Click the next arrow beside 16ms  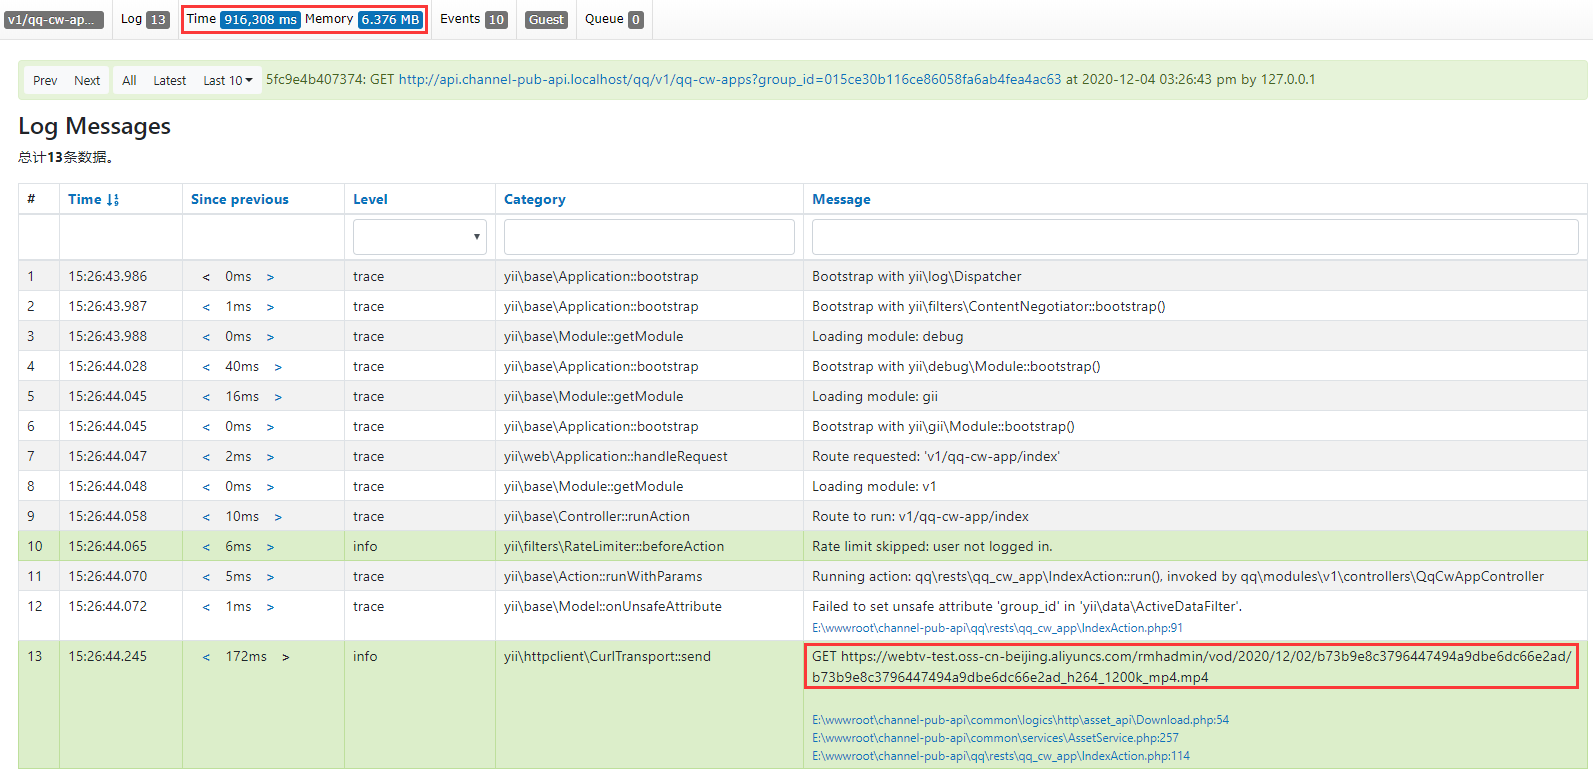click(x=278, y=397)
